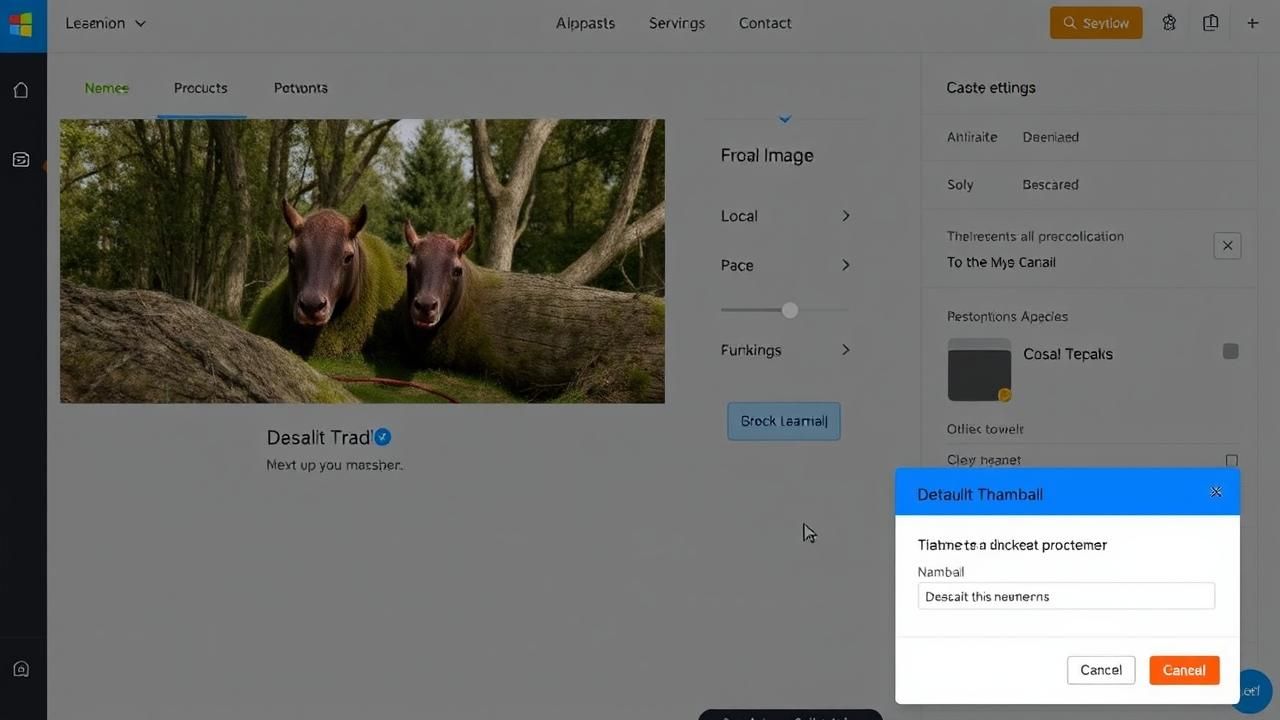This screenshot has height=720, width=1280.
Task: Click the Windows logo icon
Action: [x=21, y=24]
